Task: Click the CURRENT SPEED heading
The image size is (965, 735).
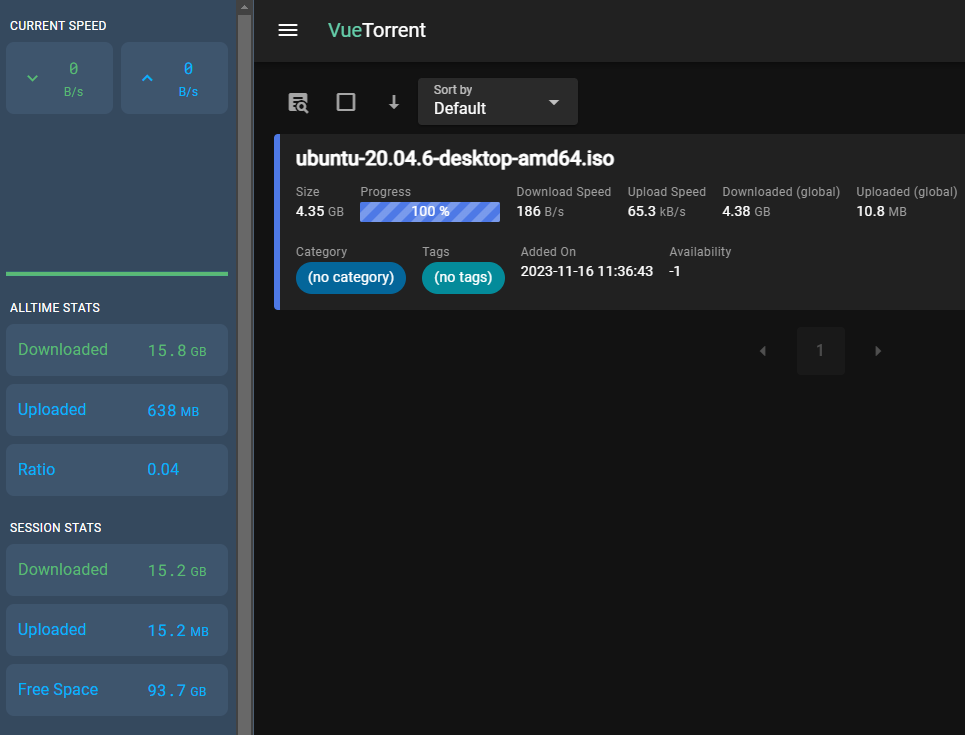Action: (58, 26)
